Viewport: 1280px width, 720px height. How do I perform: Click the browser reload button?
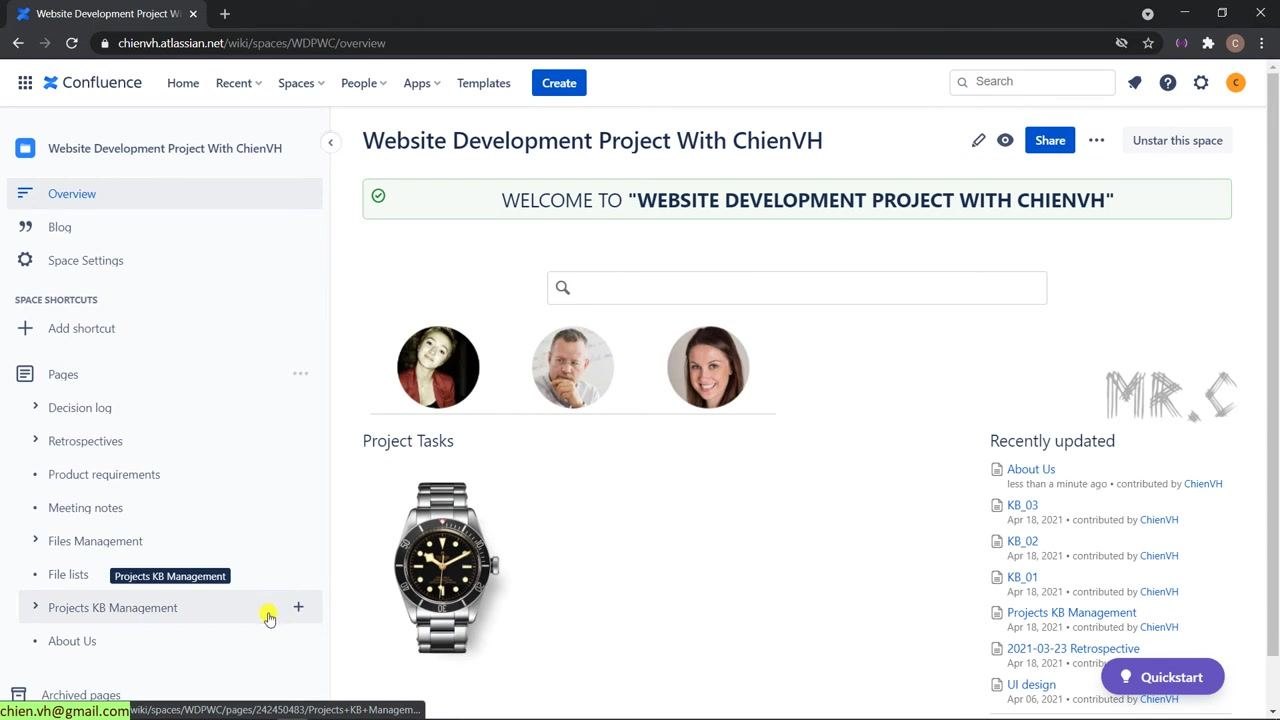tap(72, 43)
